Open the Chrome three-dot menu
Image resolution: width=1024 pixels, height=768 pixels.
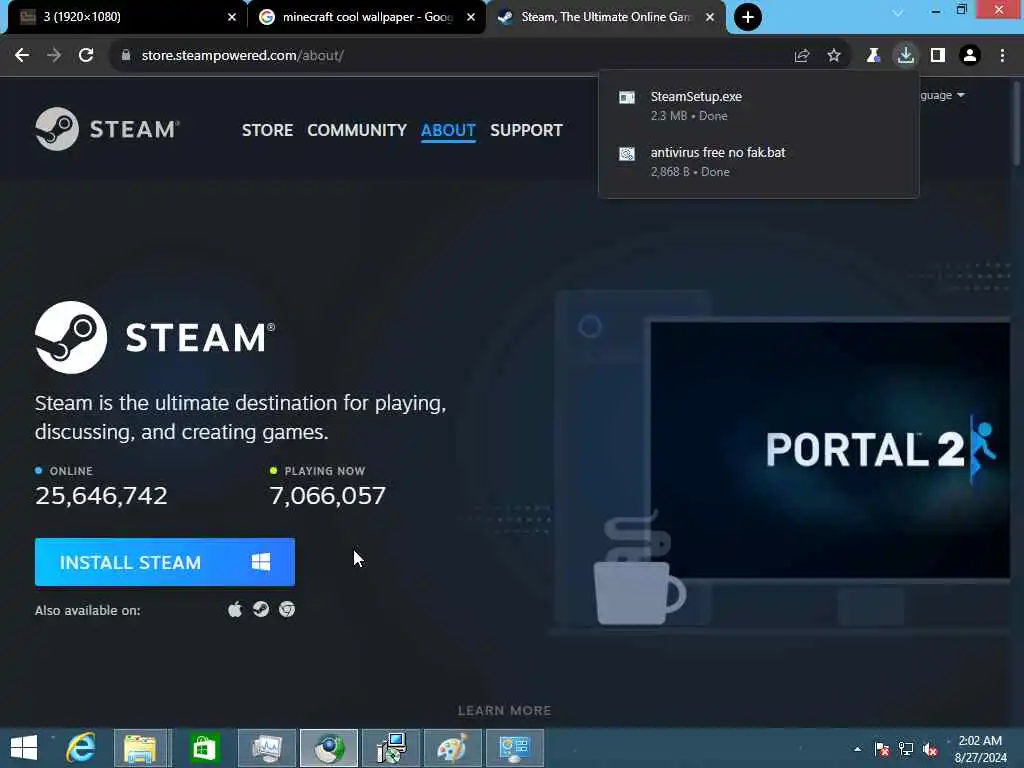click(1002, 56)
